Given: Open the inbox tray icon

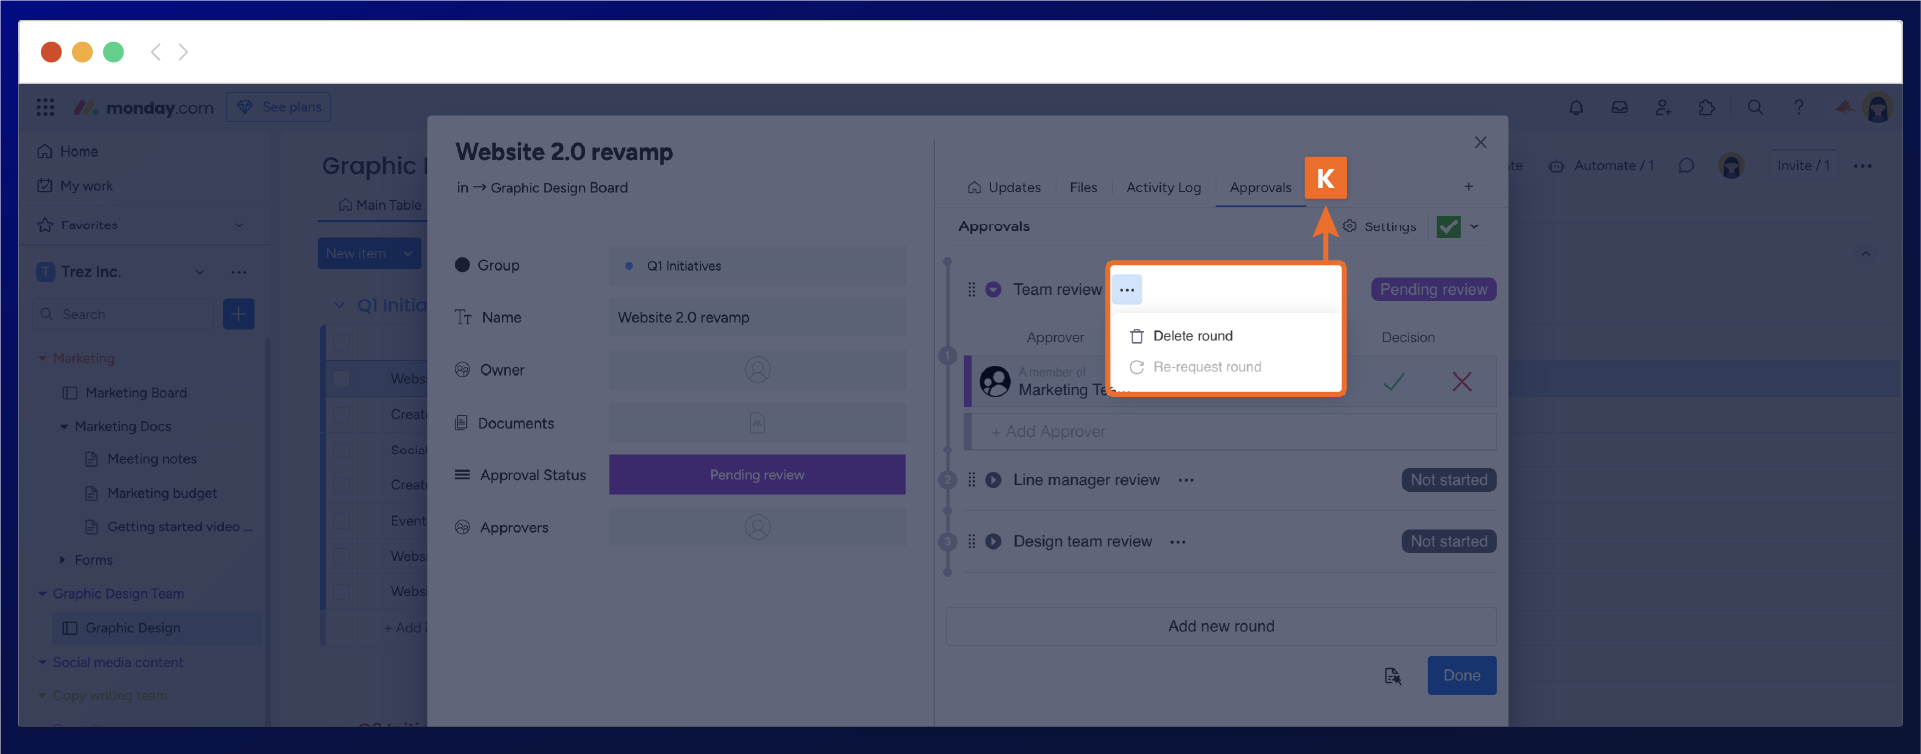Looking at the screenshot, I should point(1619,108).
